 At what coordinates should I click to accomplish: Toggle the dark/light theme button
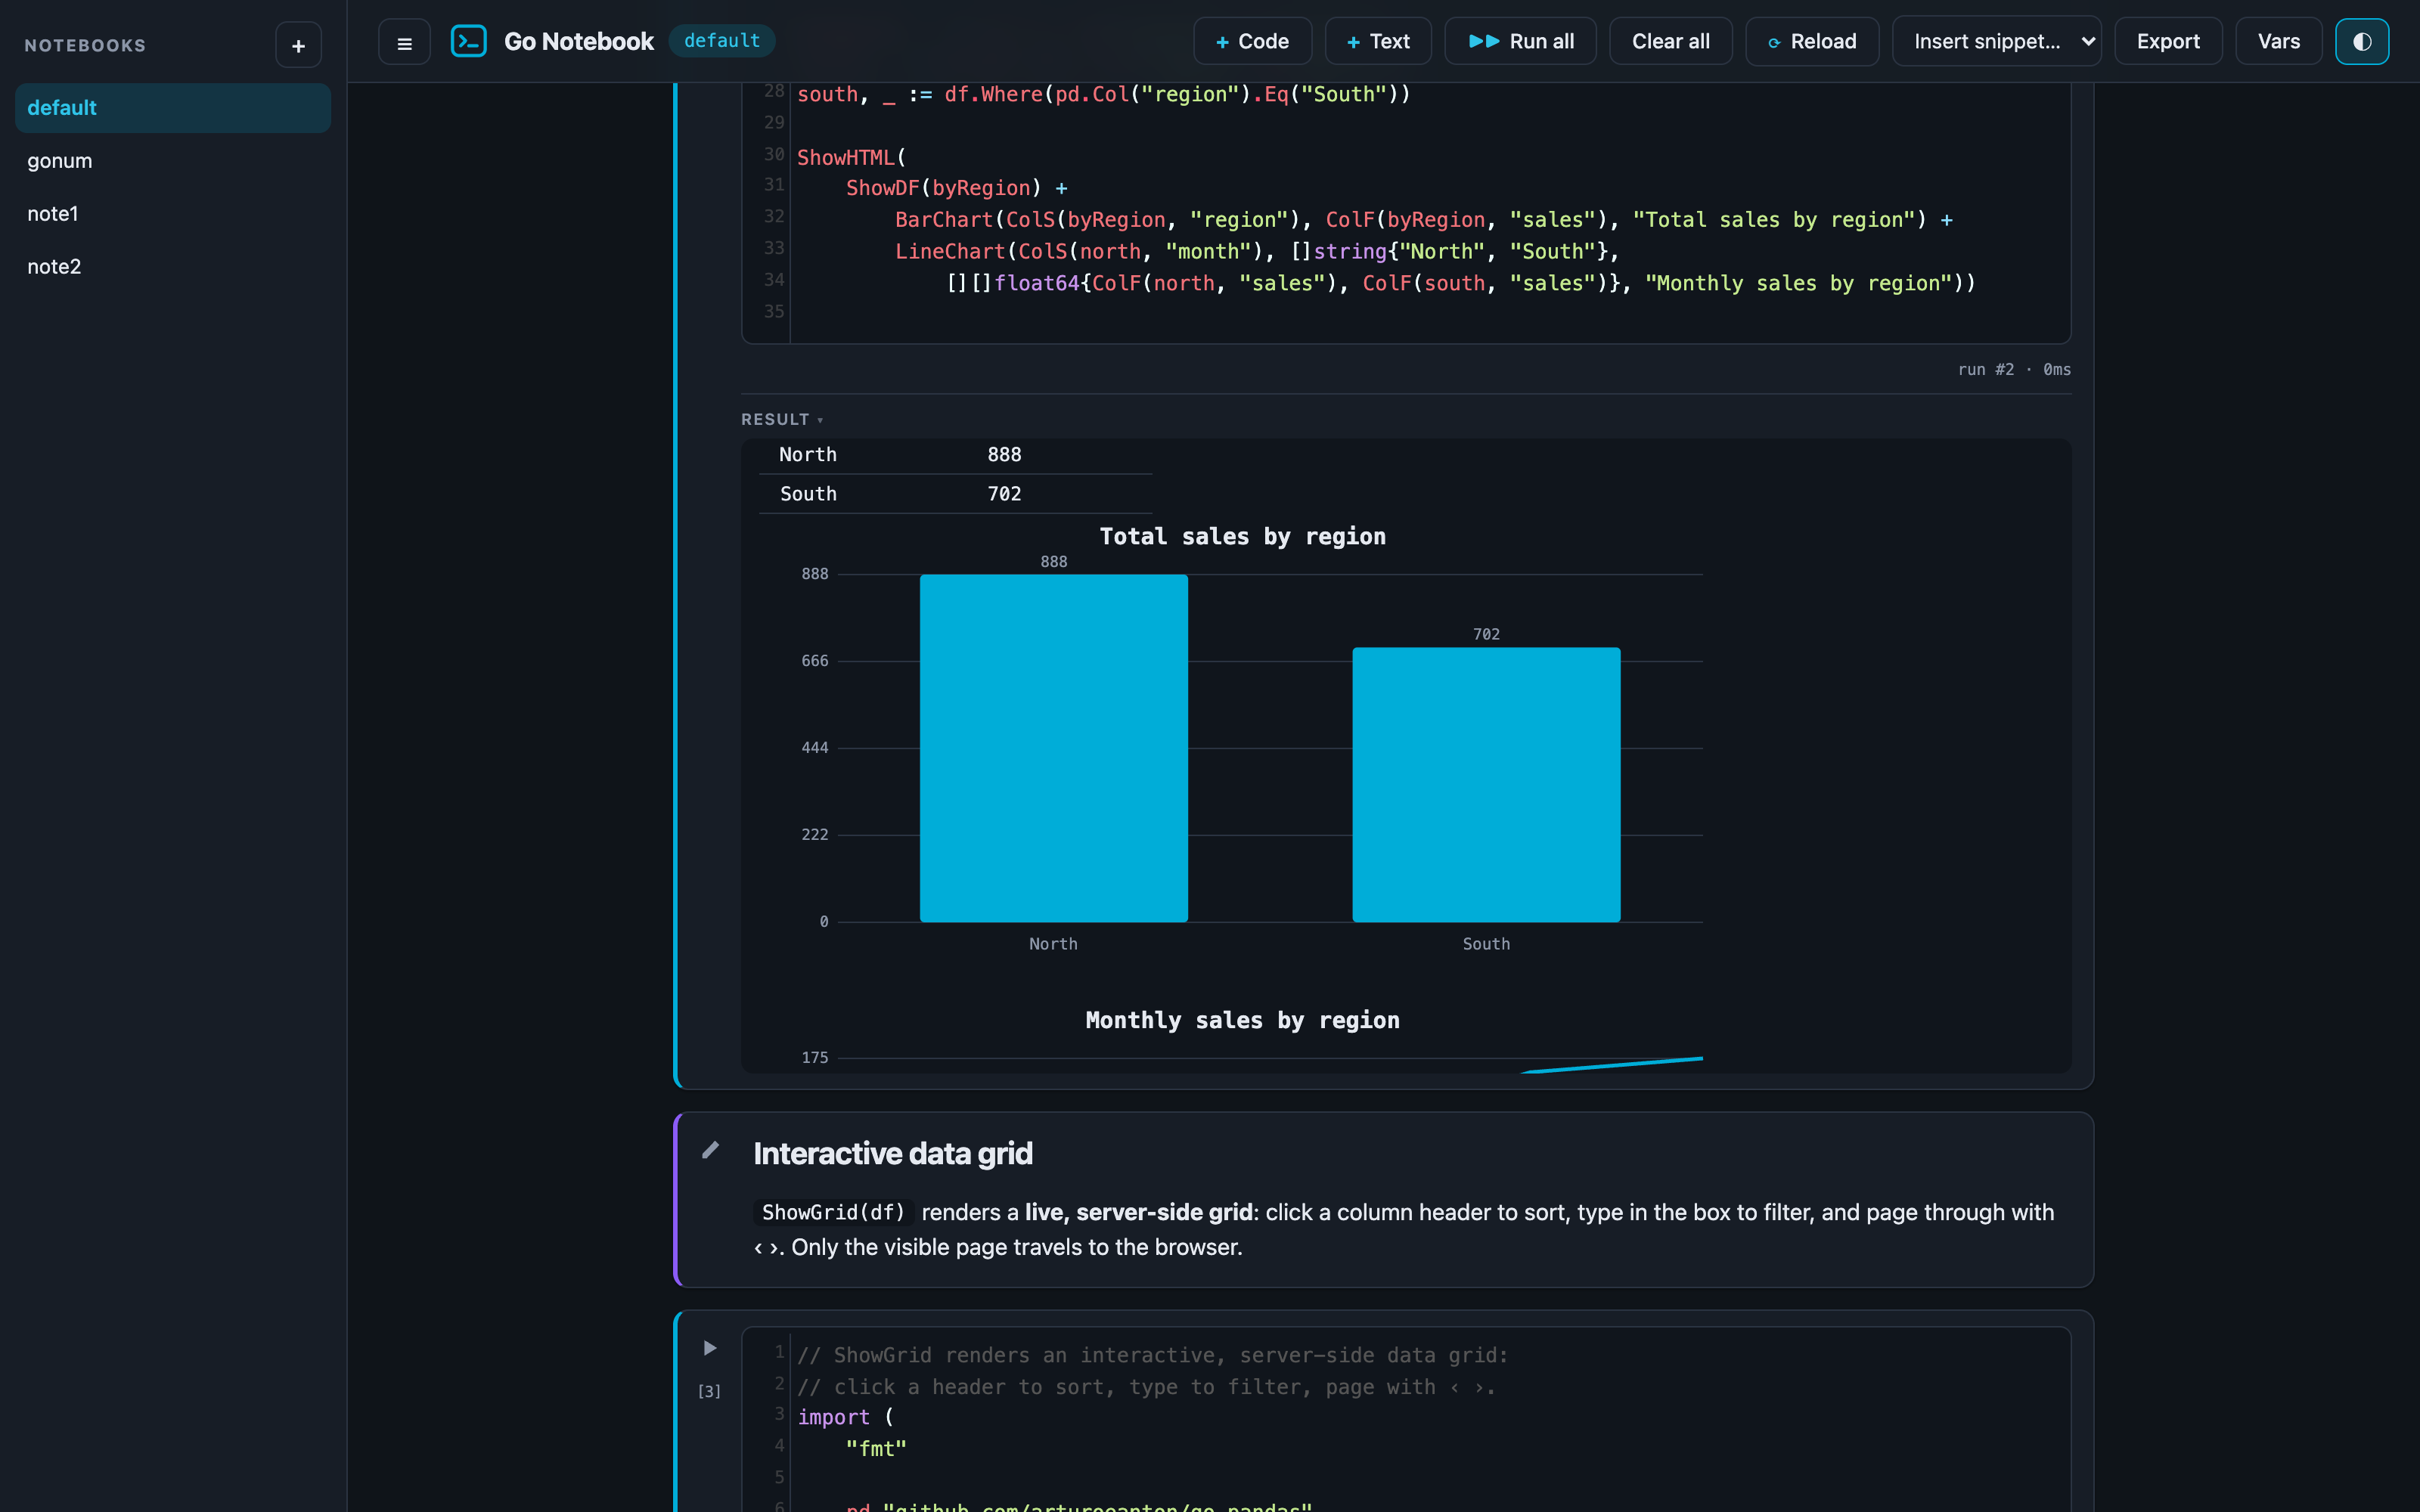[x=2362, y=42]
